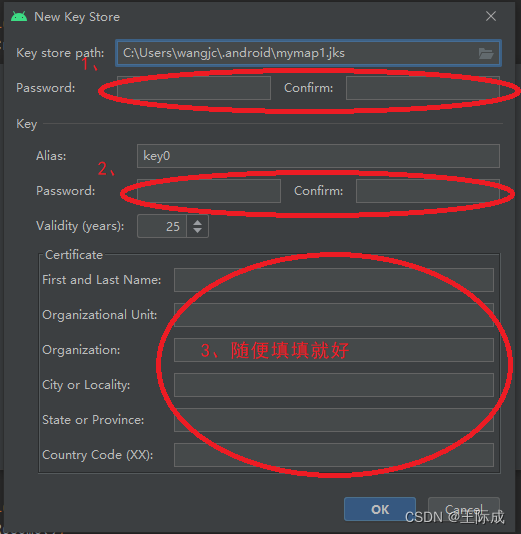Click the State or Province field
The height and width of the screenshot is (534, 521).
(334, 420)
